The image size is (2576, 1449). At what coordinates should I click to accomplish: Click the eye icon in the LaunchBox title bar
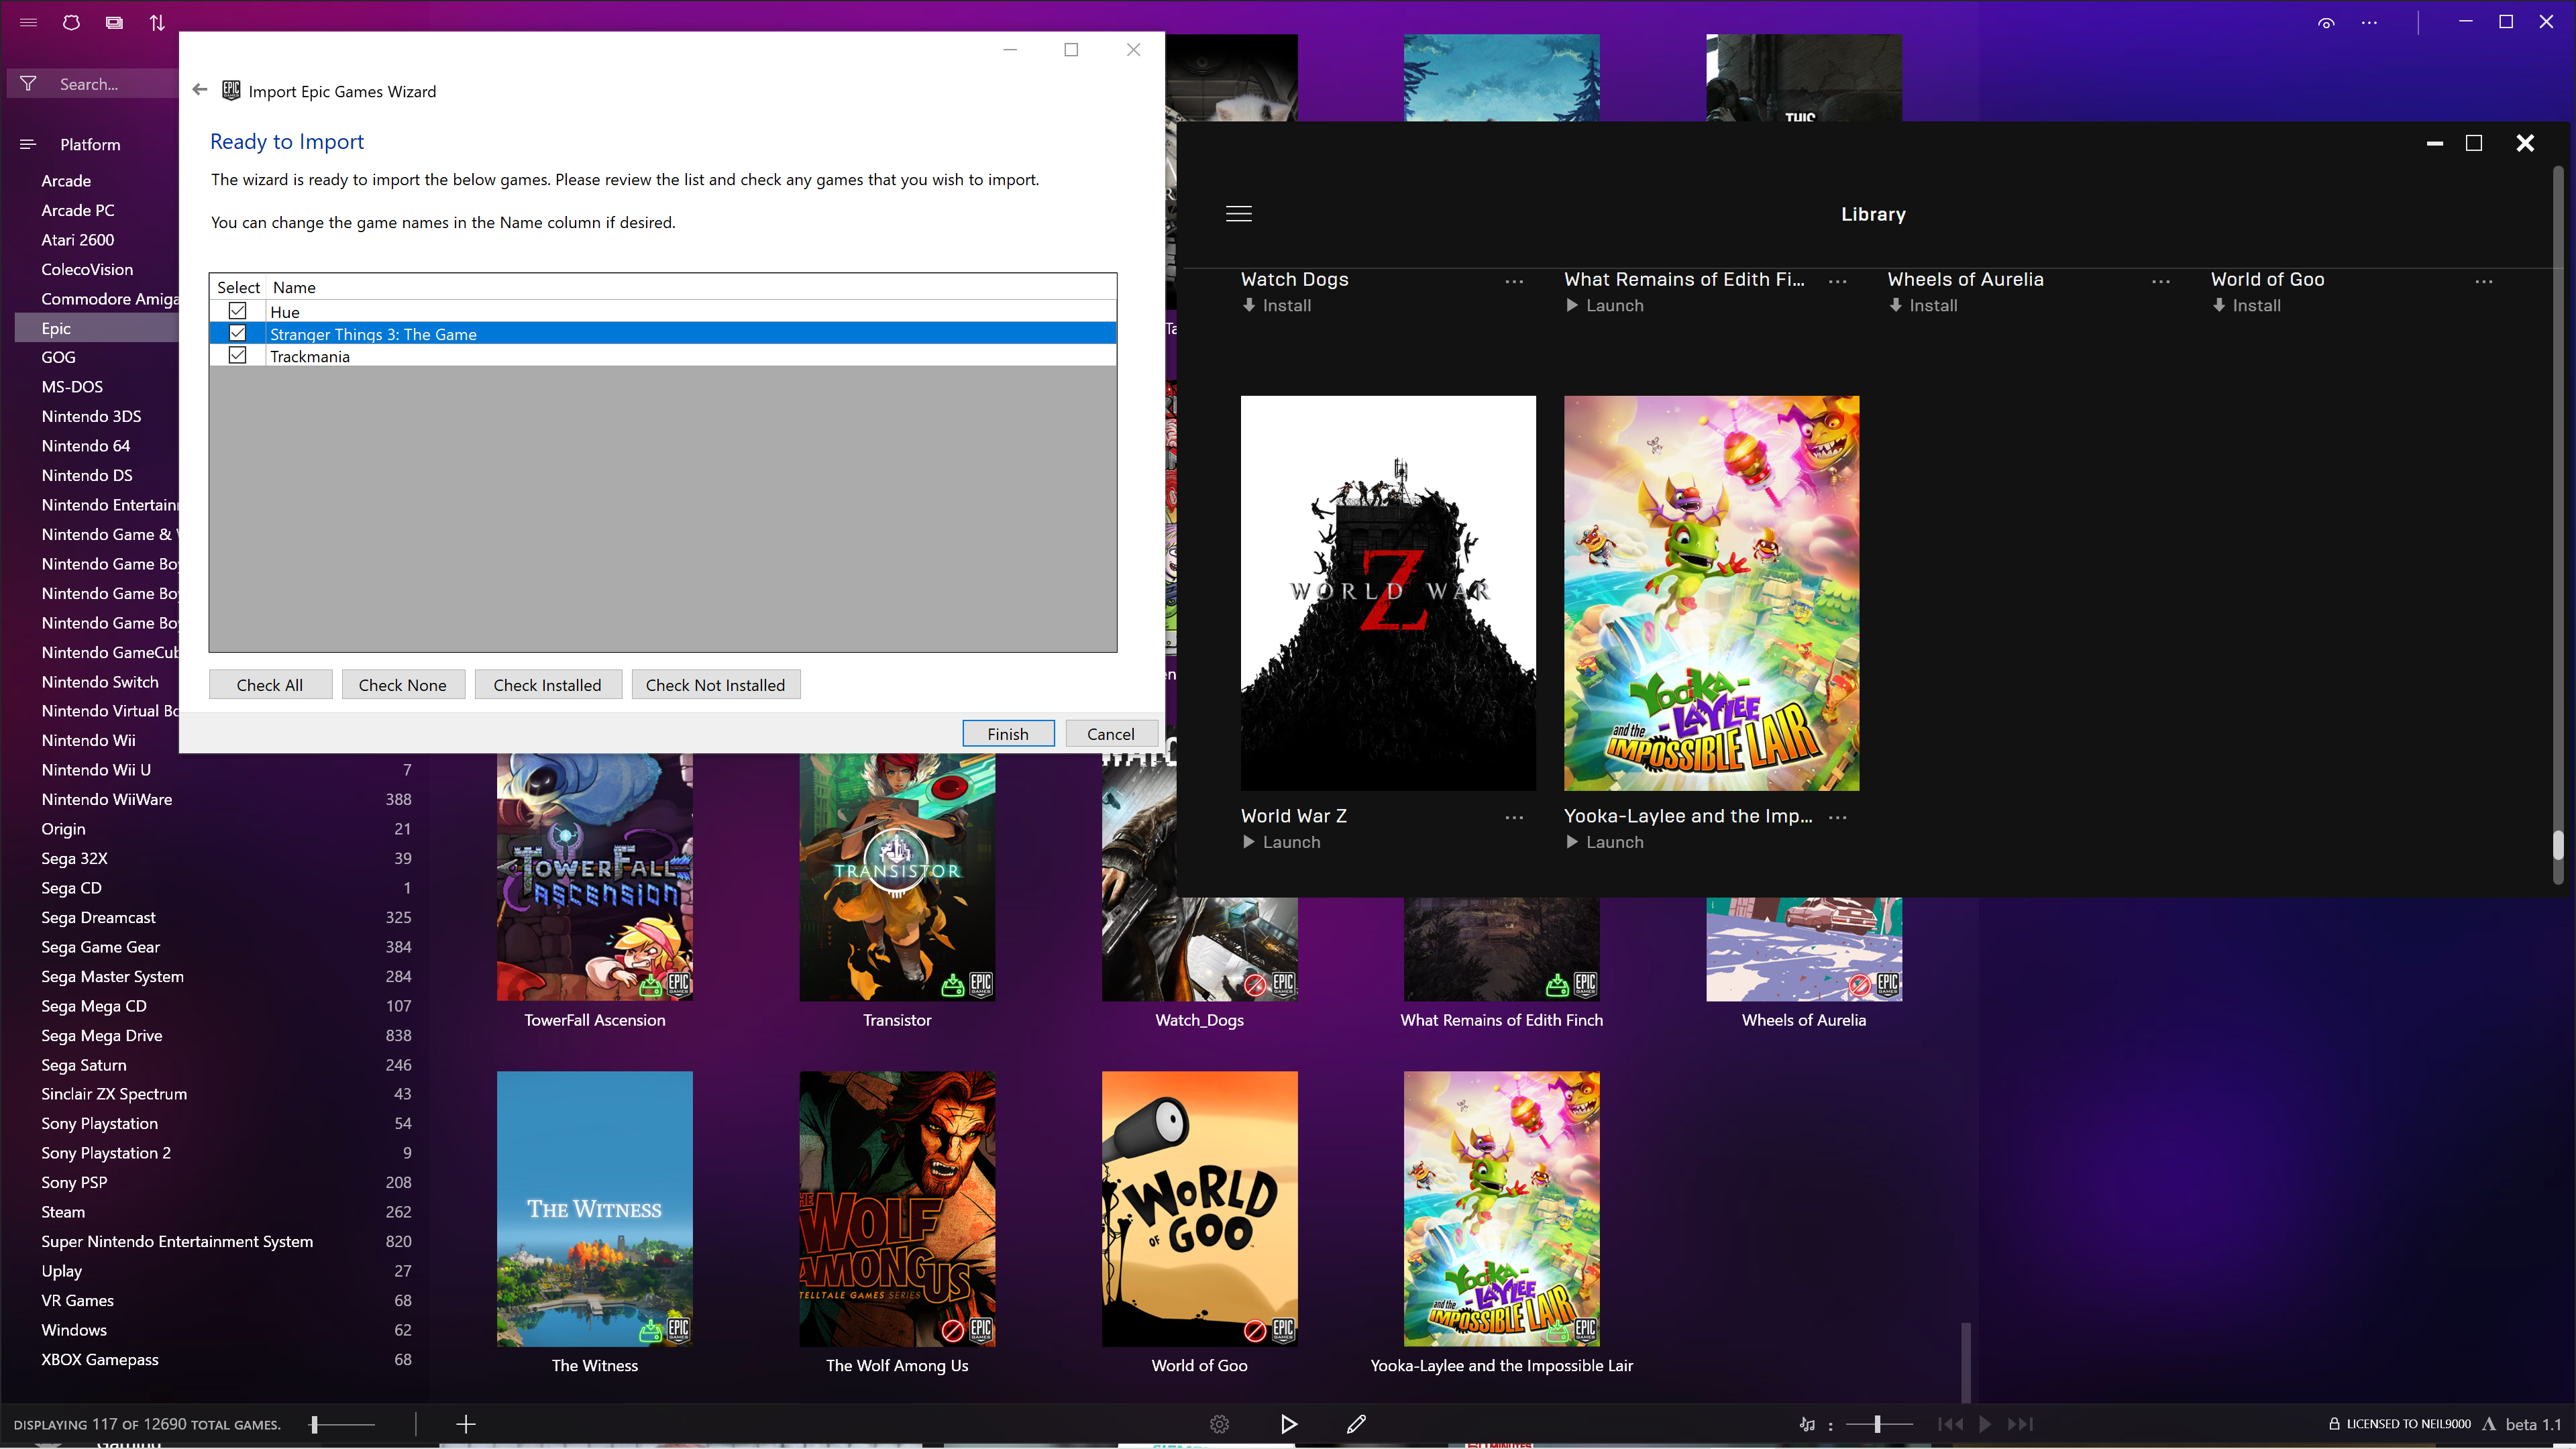[x=2326, y=23]
